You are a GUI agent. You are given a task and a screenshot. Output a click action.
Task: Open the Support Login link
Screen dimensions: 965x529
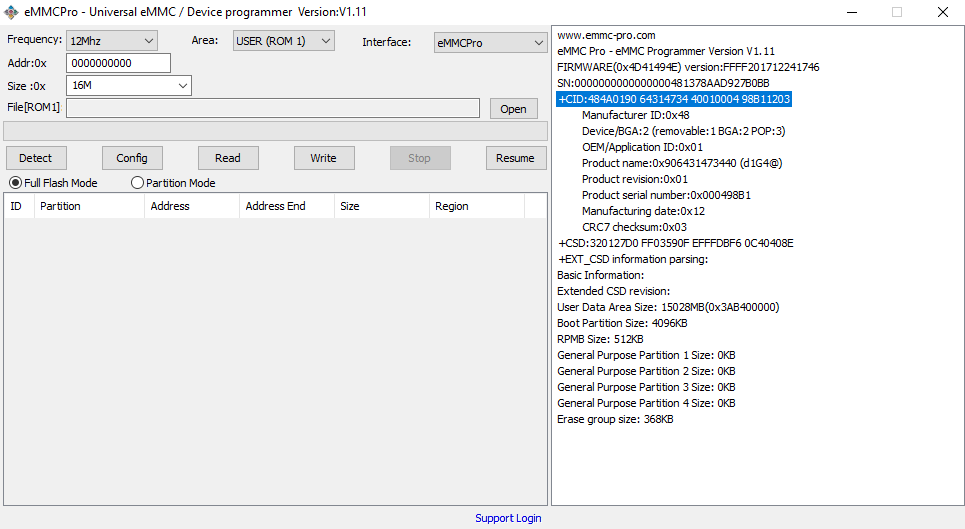pyautogui.click(x=508, y=518)
